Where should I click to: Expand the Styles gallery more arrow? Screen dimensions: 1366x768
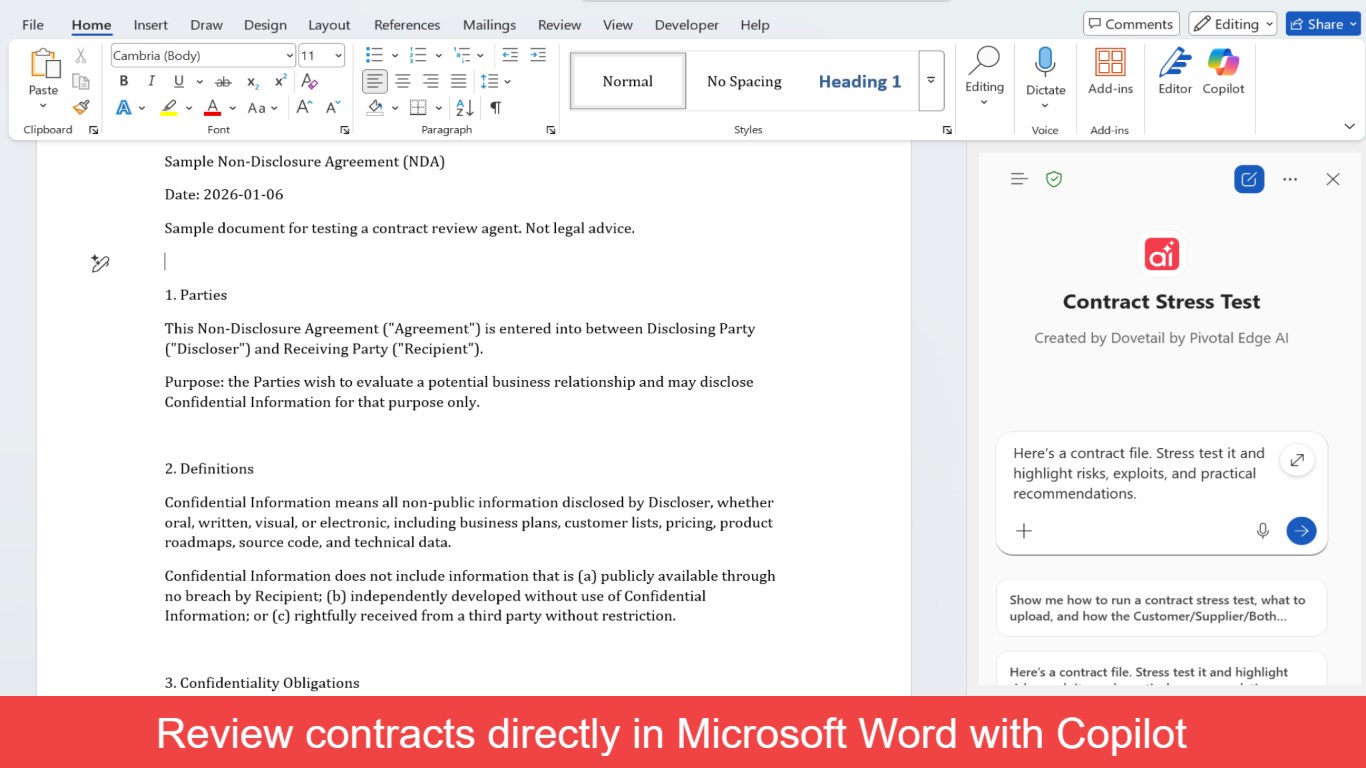(x=931, y=81)
